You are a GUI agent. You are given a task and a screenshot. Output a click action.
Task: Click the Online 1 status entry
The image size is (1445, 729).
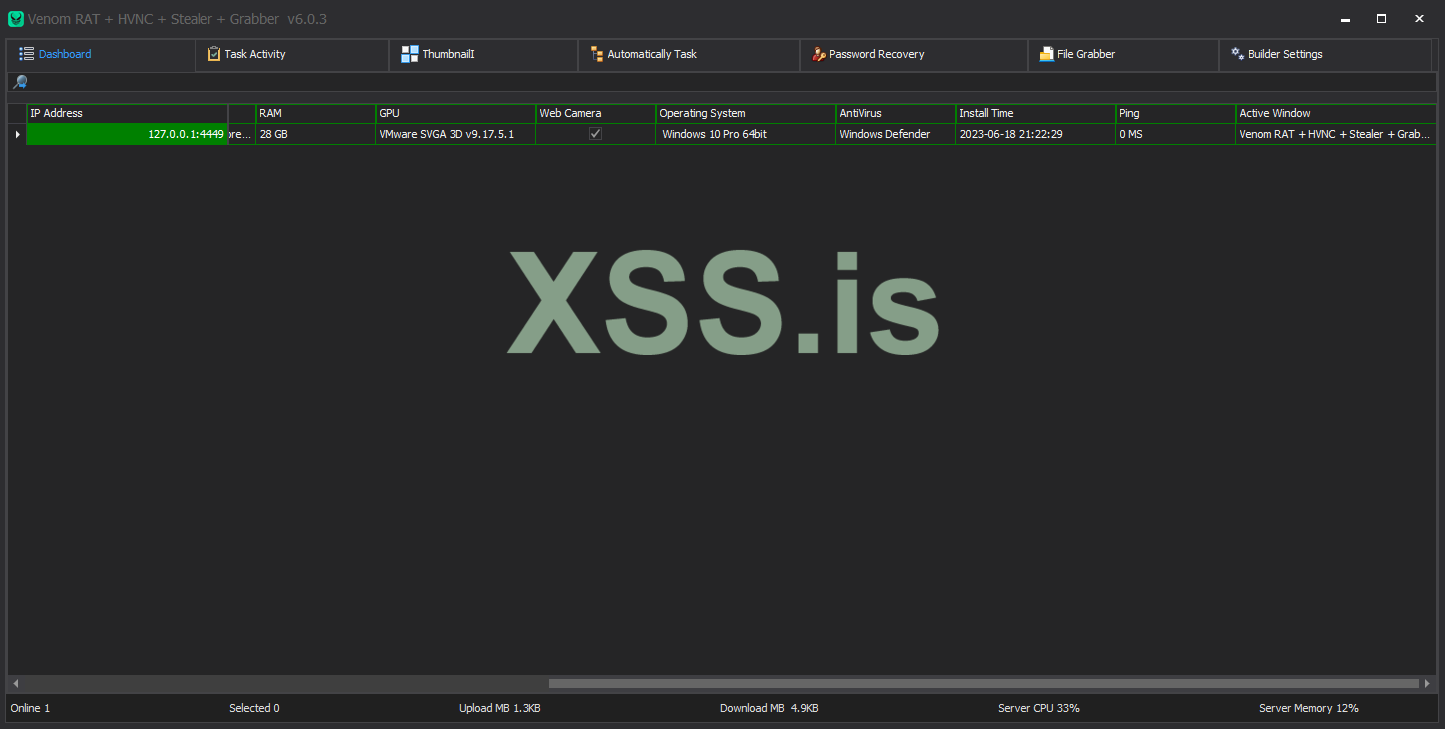(x=30, y=708)
